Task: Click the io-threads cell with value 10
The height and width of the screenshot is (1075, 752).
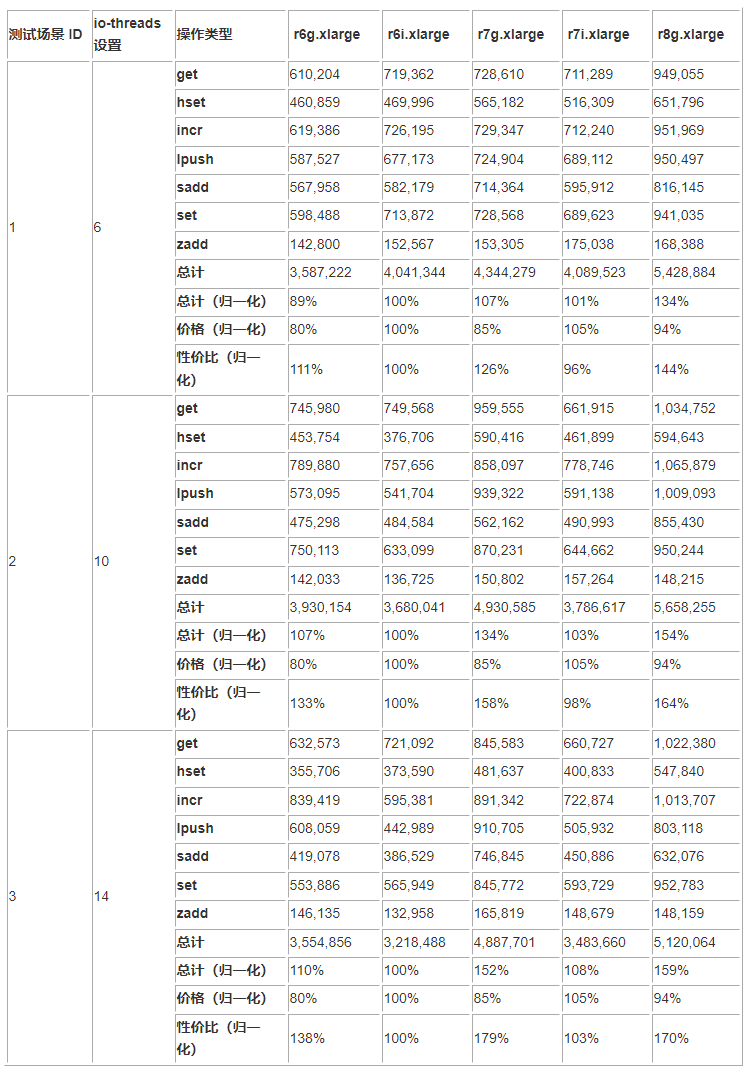Action: click(101, 561)
